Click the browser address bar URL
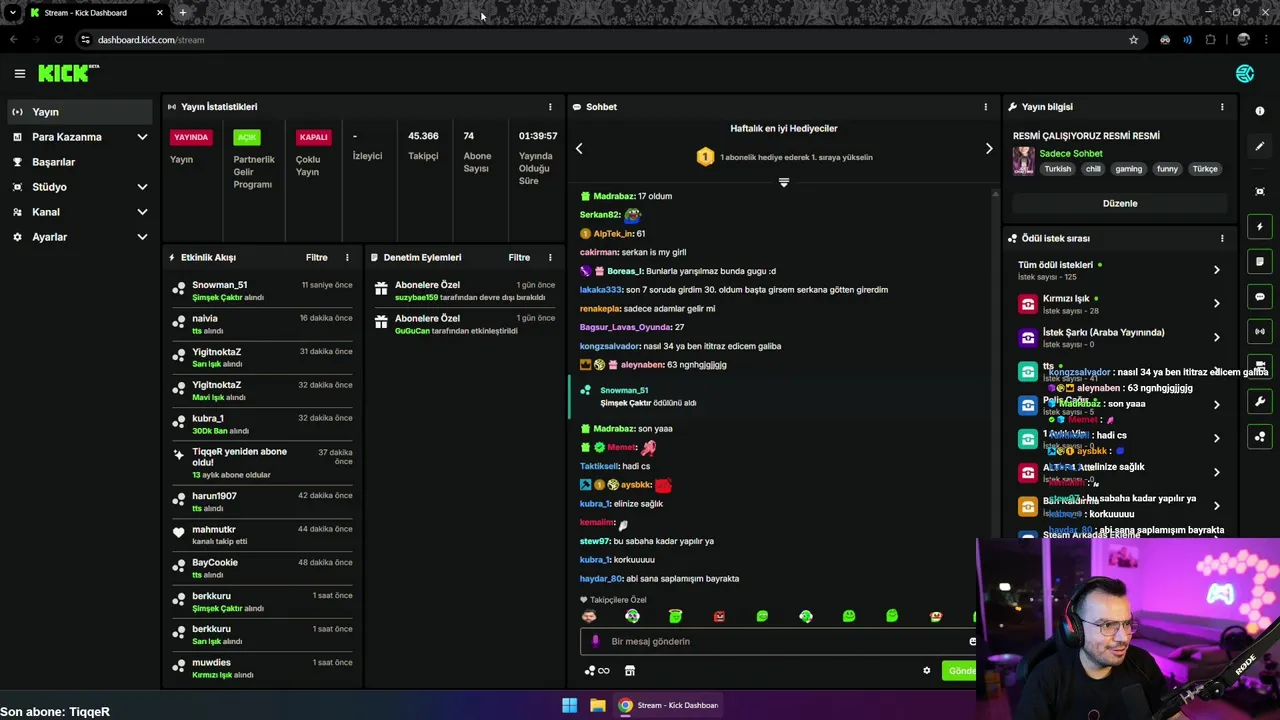This screenshot has height=720, width=1280. coord(151,40)
